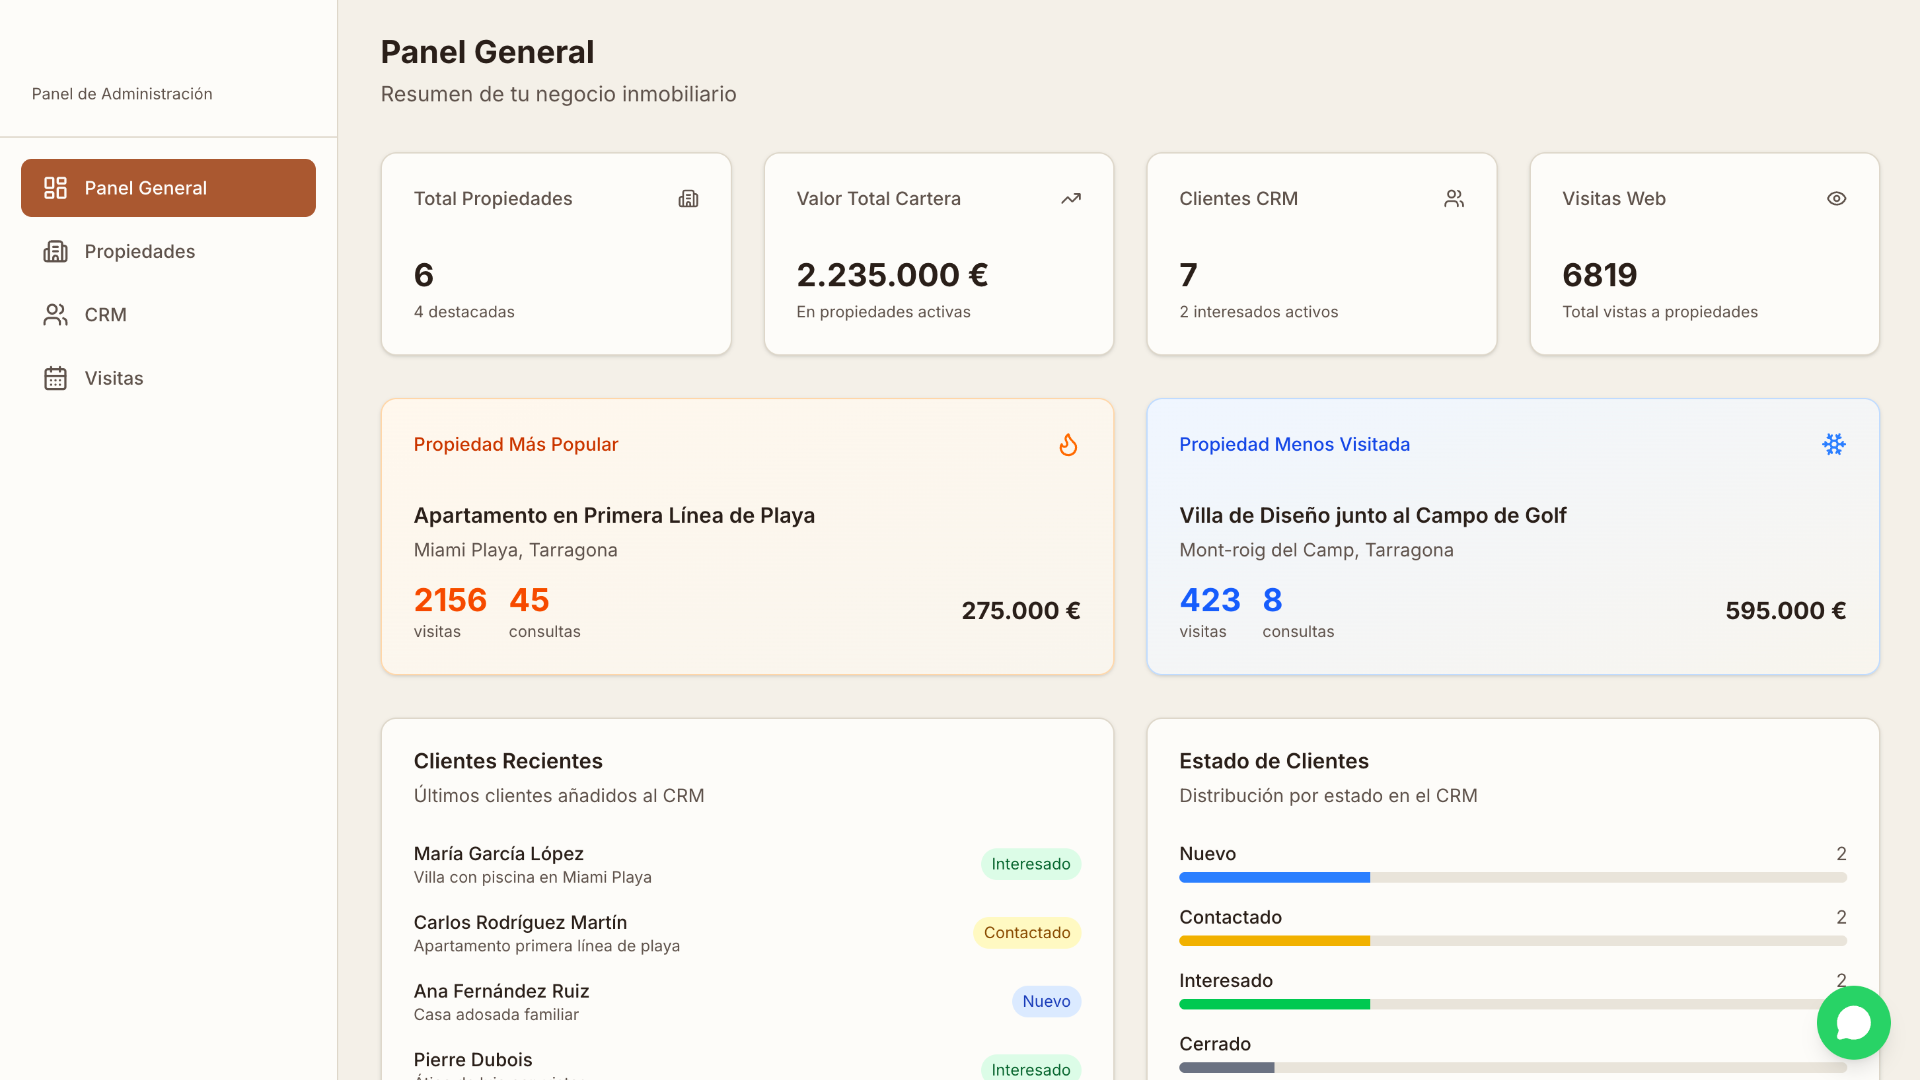Image resolution: width=1920 pixels, height=1080 pixels.
Task: Click Miami Playa, Tarragona location text
Action: tap(516, 550)
